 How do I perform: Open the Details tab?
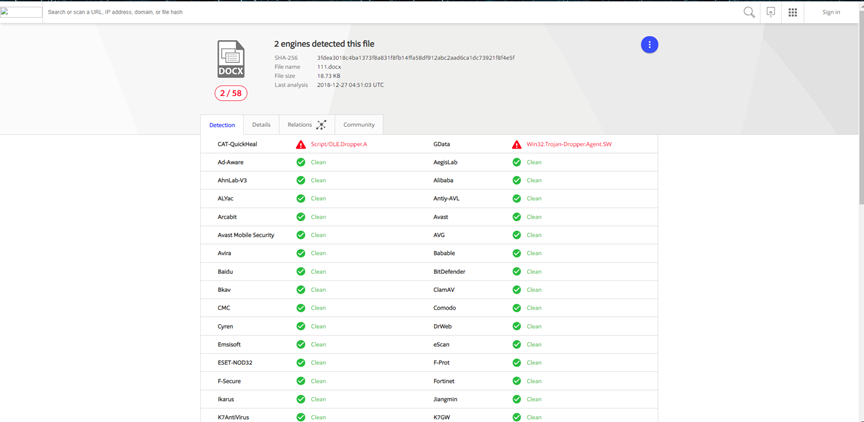[x=261, y=125]
